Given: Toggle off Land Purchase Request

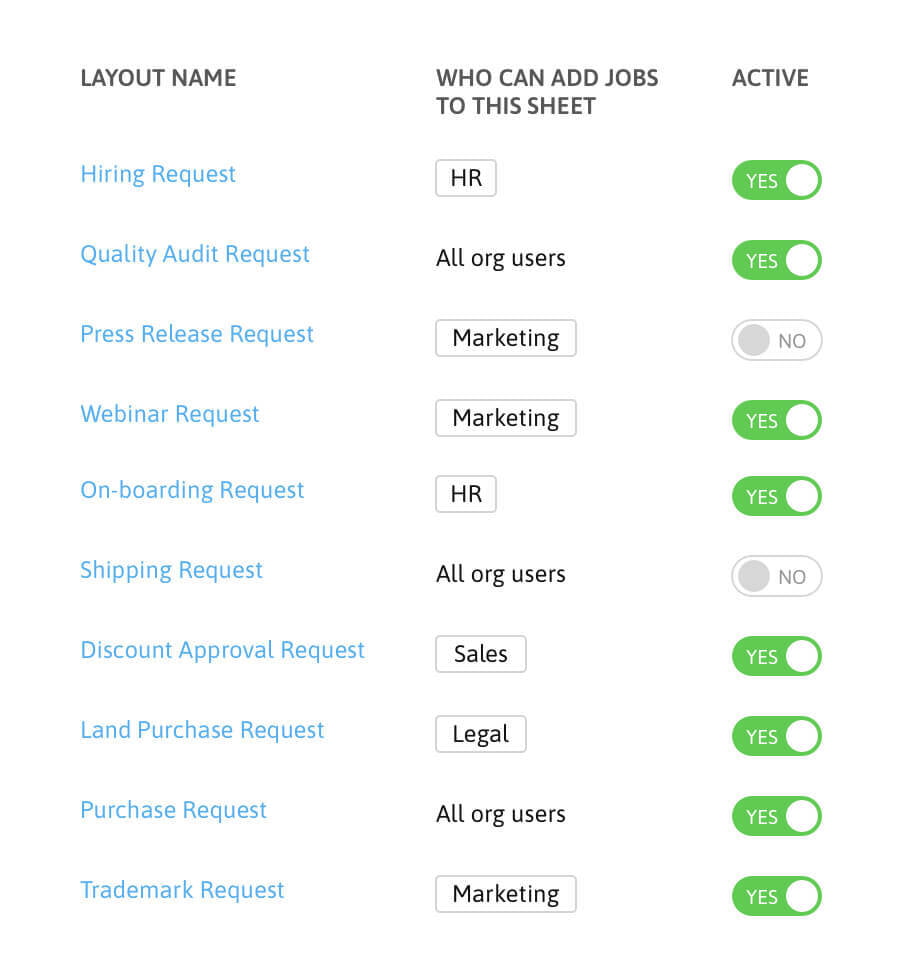Looking at the screenshot, I should click(x=776, y=737).
